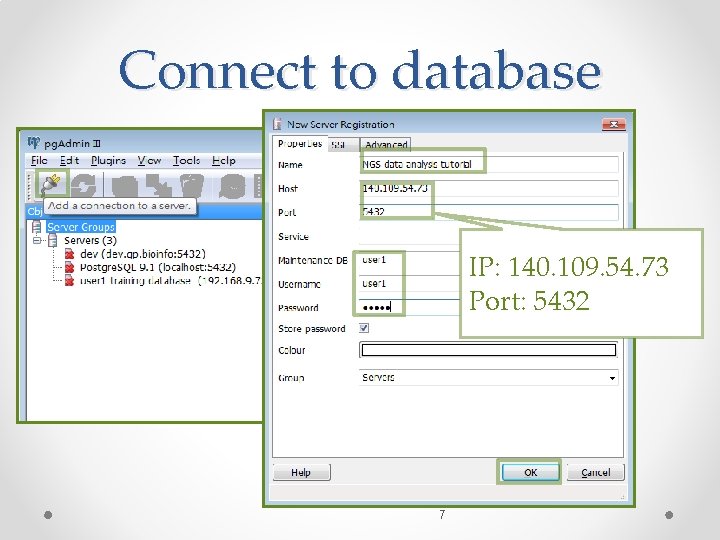720x540 pixels.
Task: Click the red disconnected icon beside dev server
Action: tap(69, 254)
